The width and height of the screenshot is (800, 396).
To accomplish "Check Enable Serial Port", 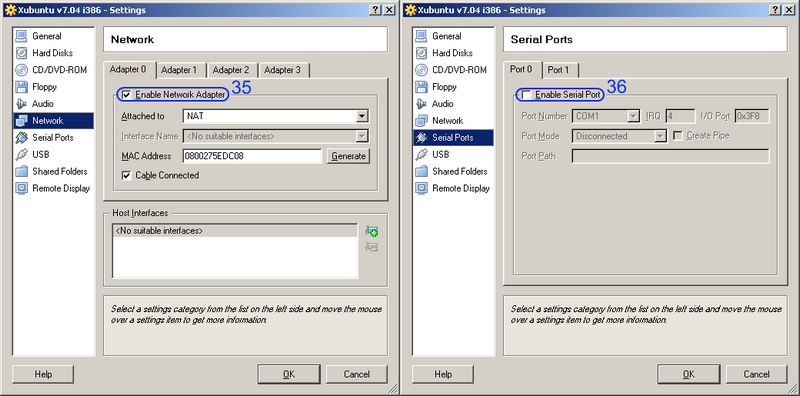I will (x=527, y=95).
